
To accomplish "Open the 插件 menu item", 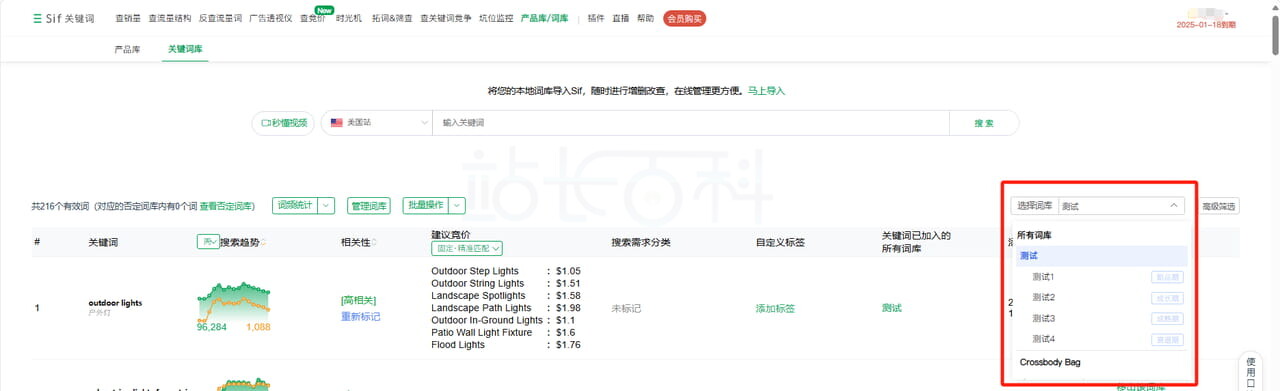I will (596, 18).
